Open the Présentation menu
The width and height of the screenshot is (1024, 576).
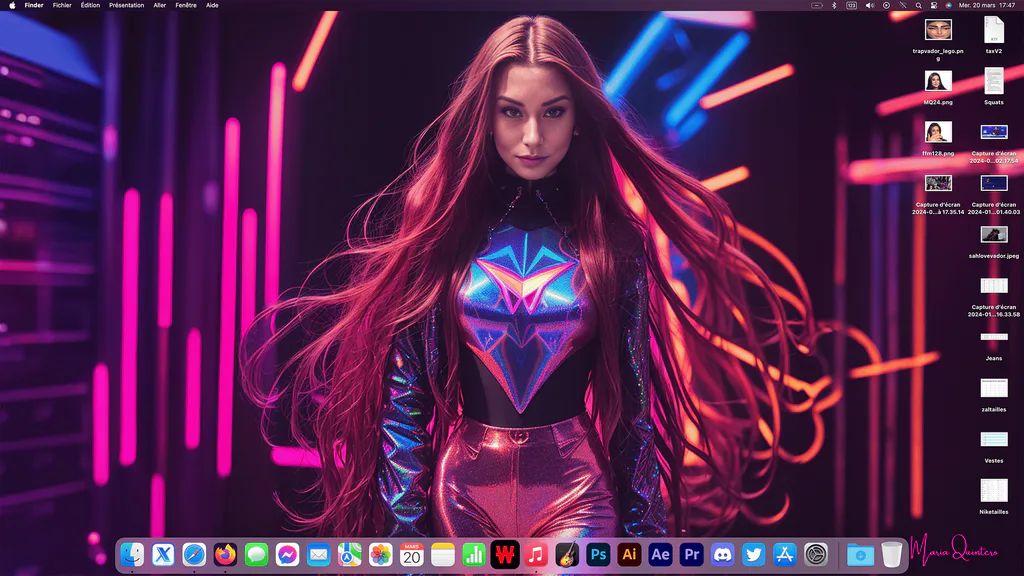(x=127, y=5)
